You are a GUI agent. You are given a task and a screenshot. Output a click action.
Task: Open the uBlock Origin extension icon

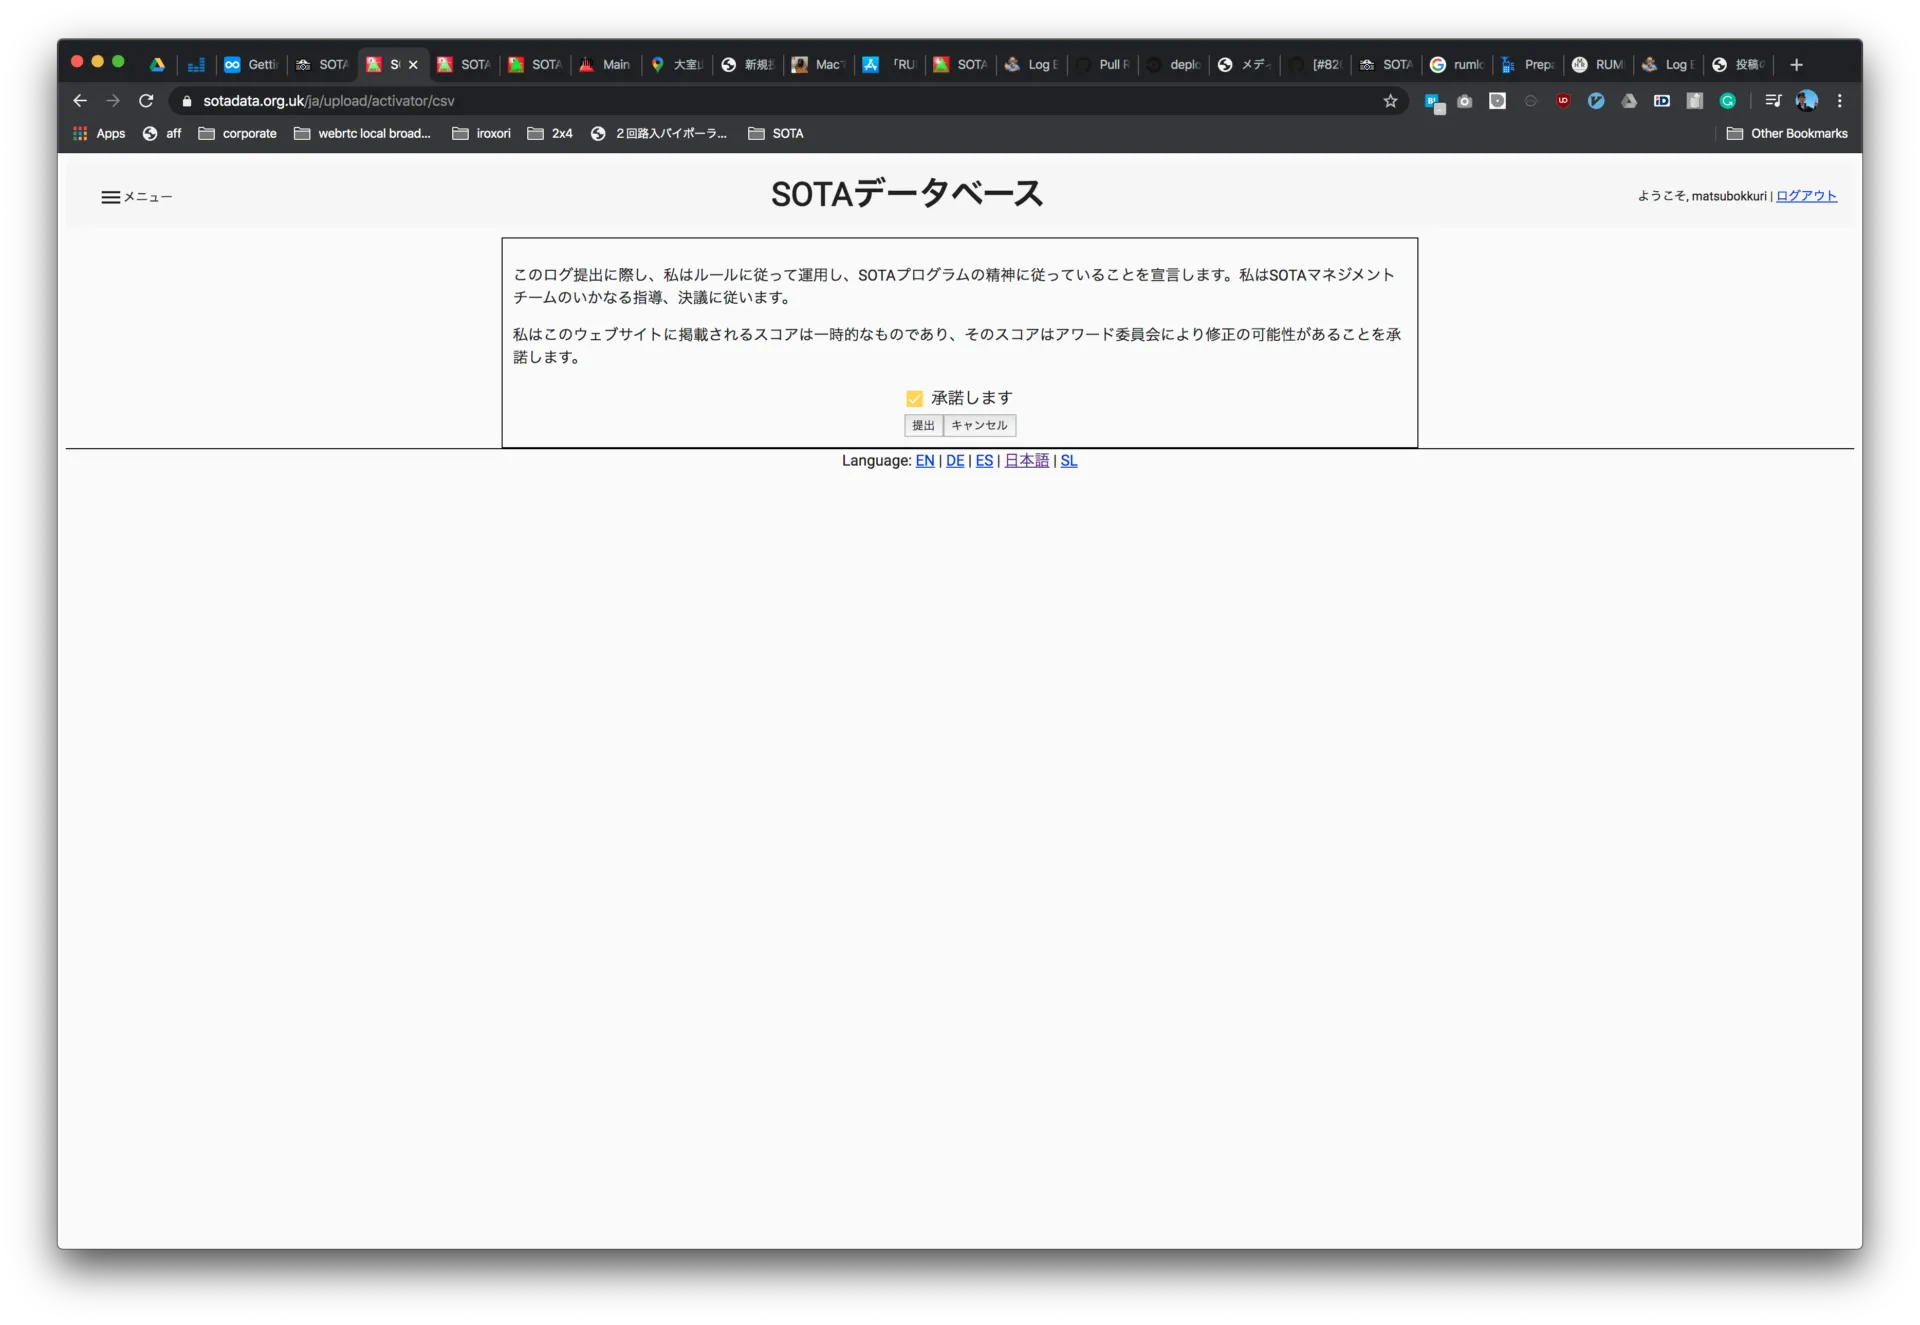1563,101
